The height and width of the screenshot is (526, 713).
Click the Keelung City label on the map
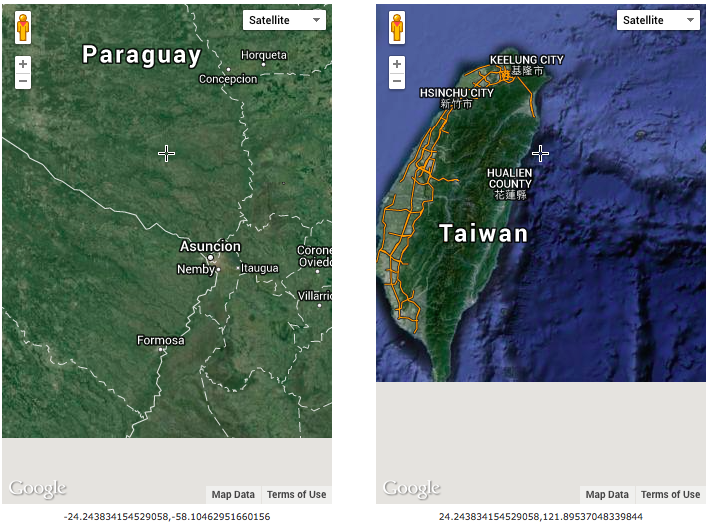[x=526, y=60]
